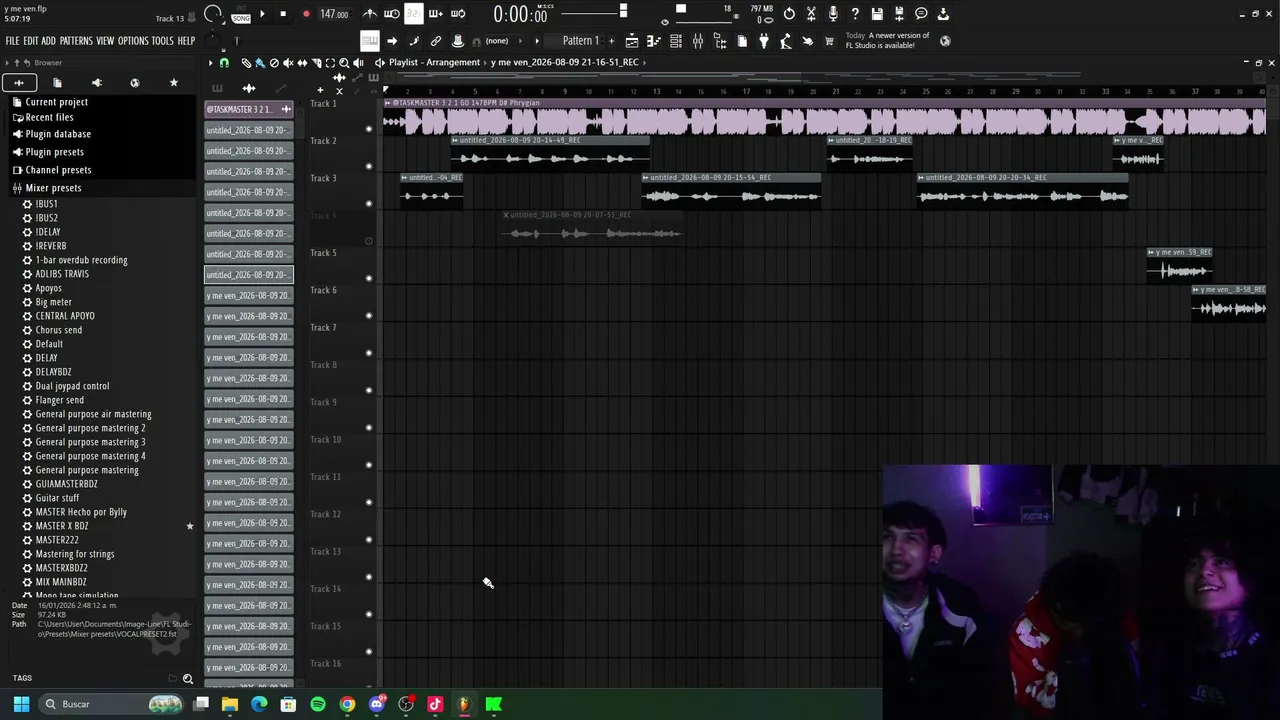Select the @TASKMASTER 3 2 1 picker clip

point(248,109)
